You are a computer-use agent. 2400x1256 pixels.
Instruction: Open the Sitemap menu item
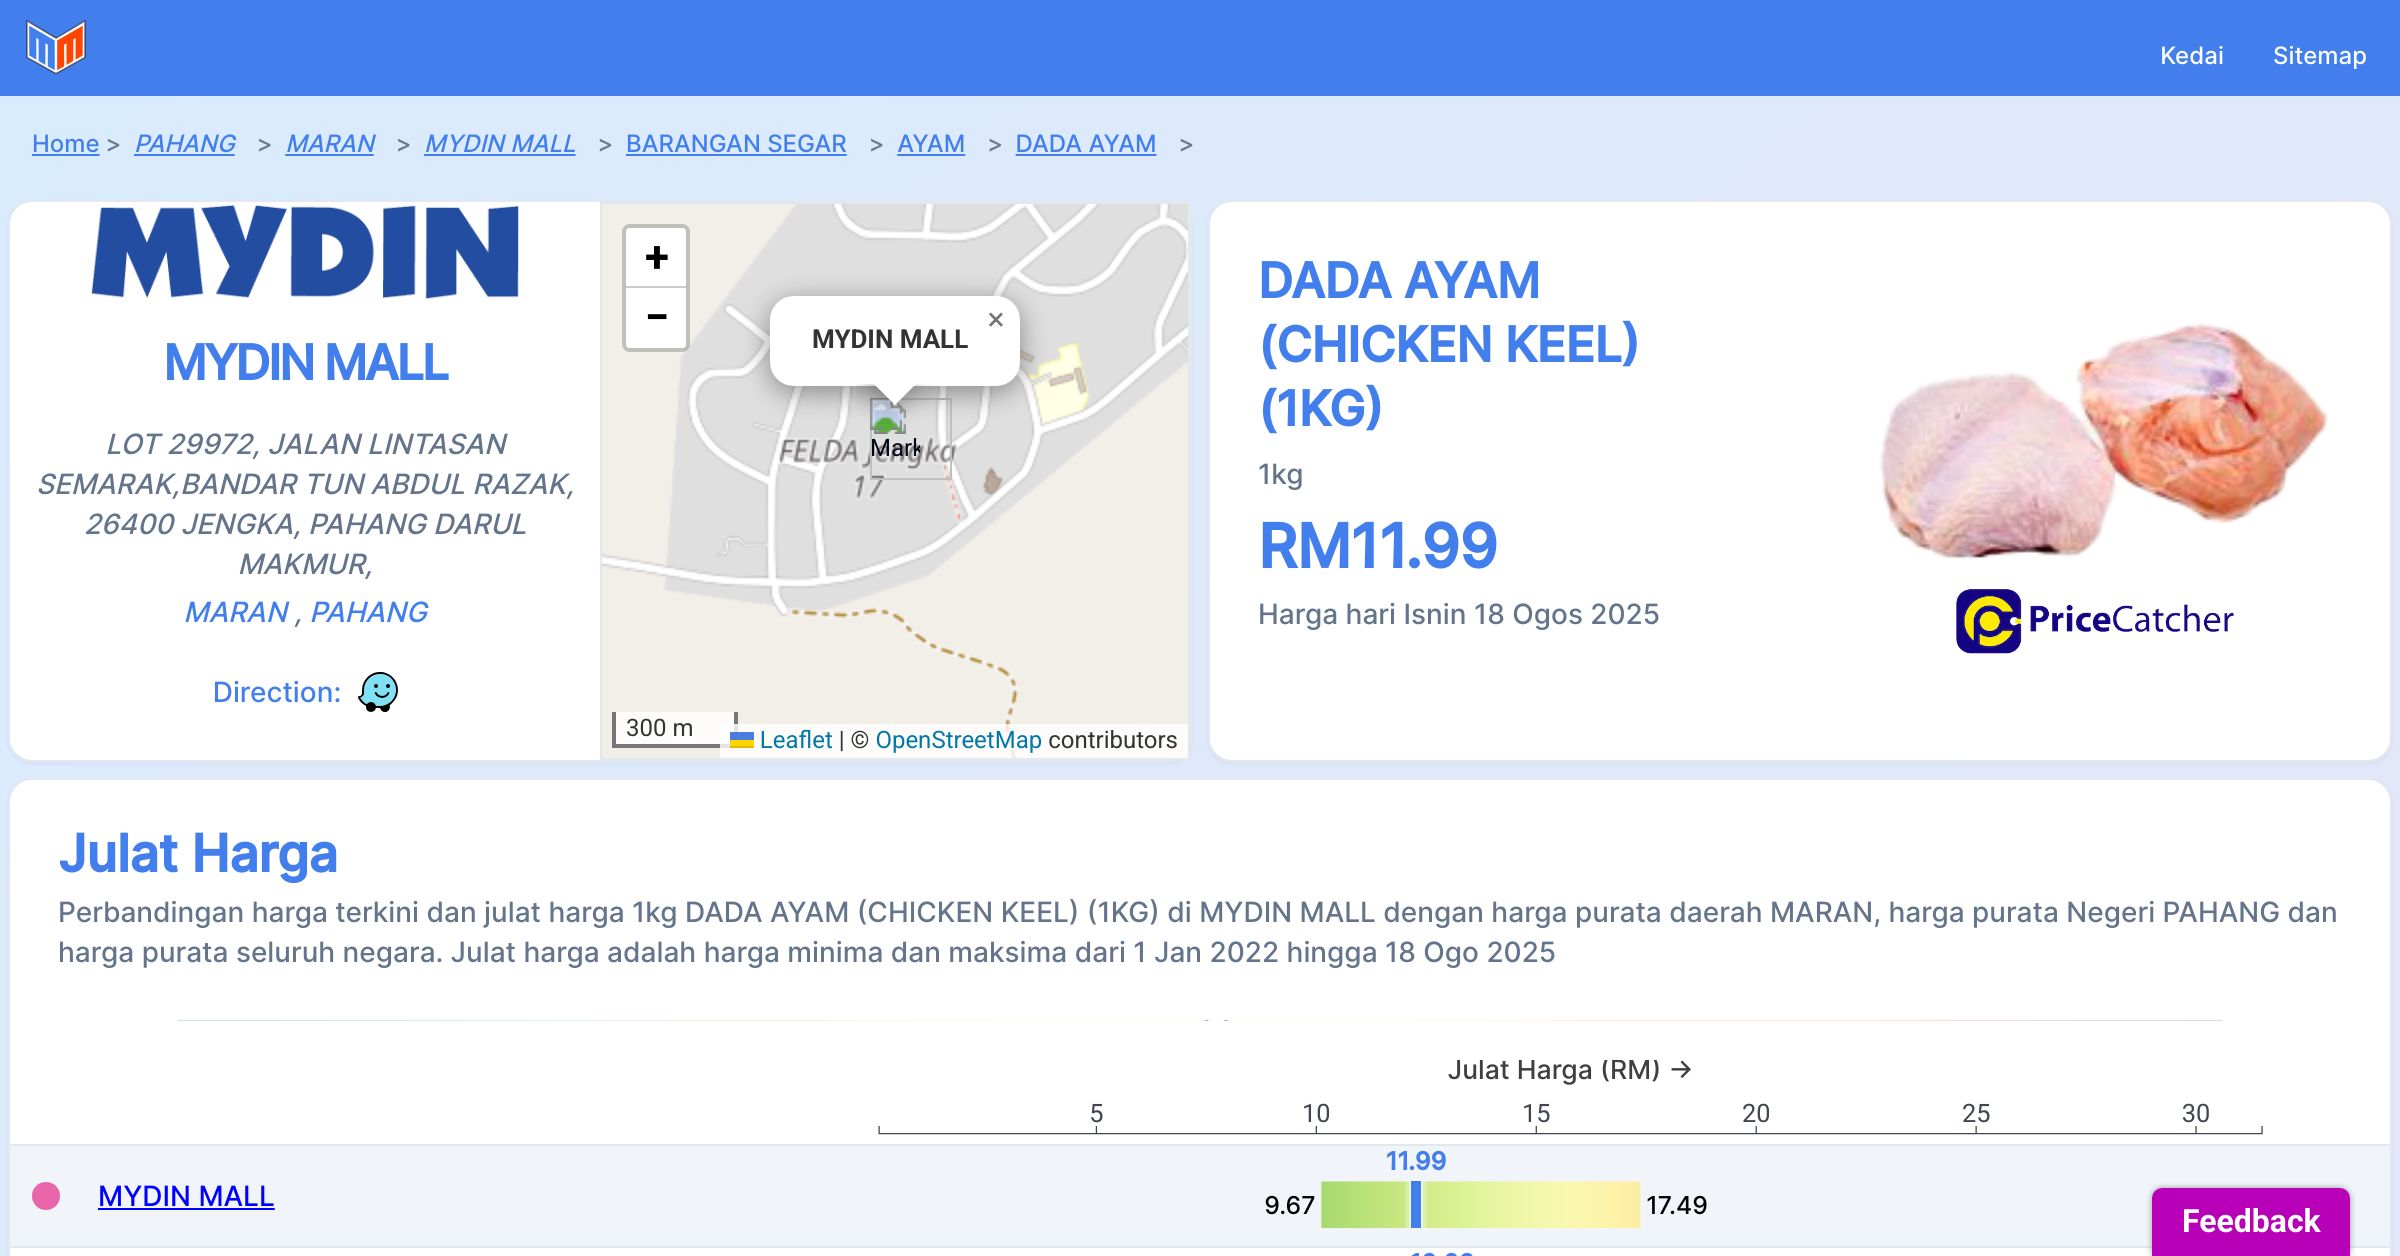click(x=2319, y=56)
